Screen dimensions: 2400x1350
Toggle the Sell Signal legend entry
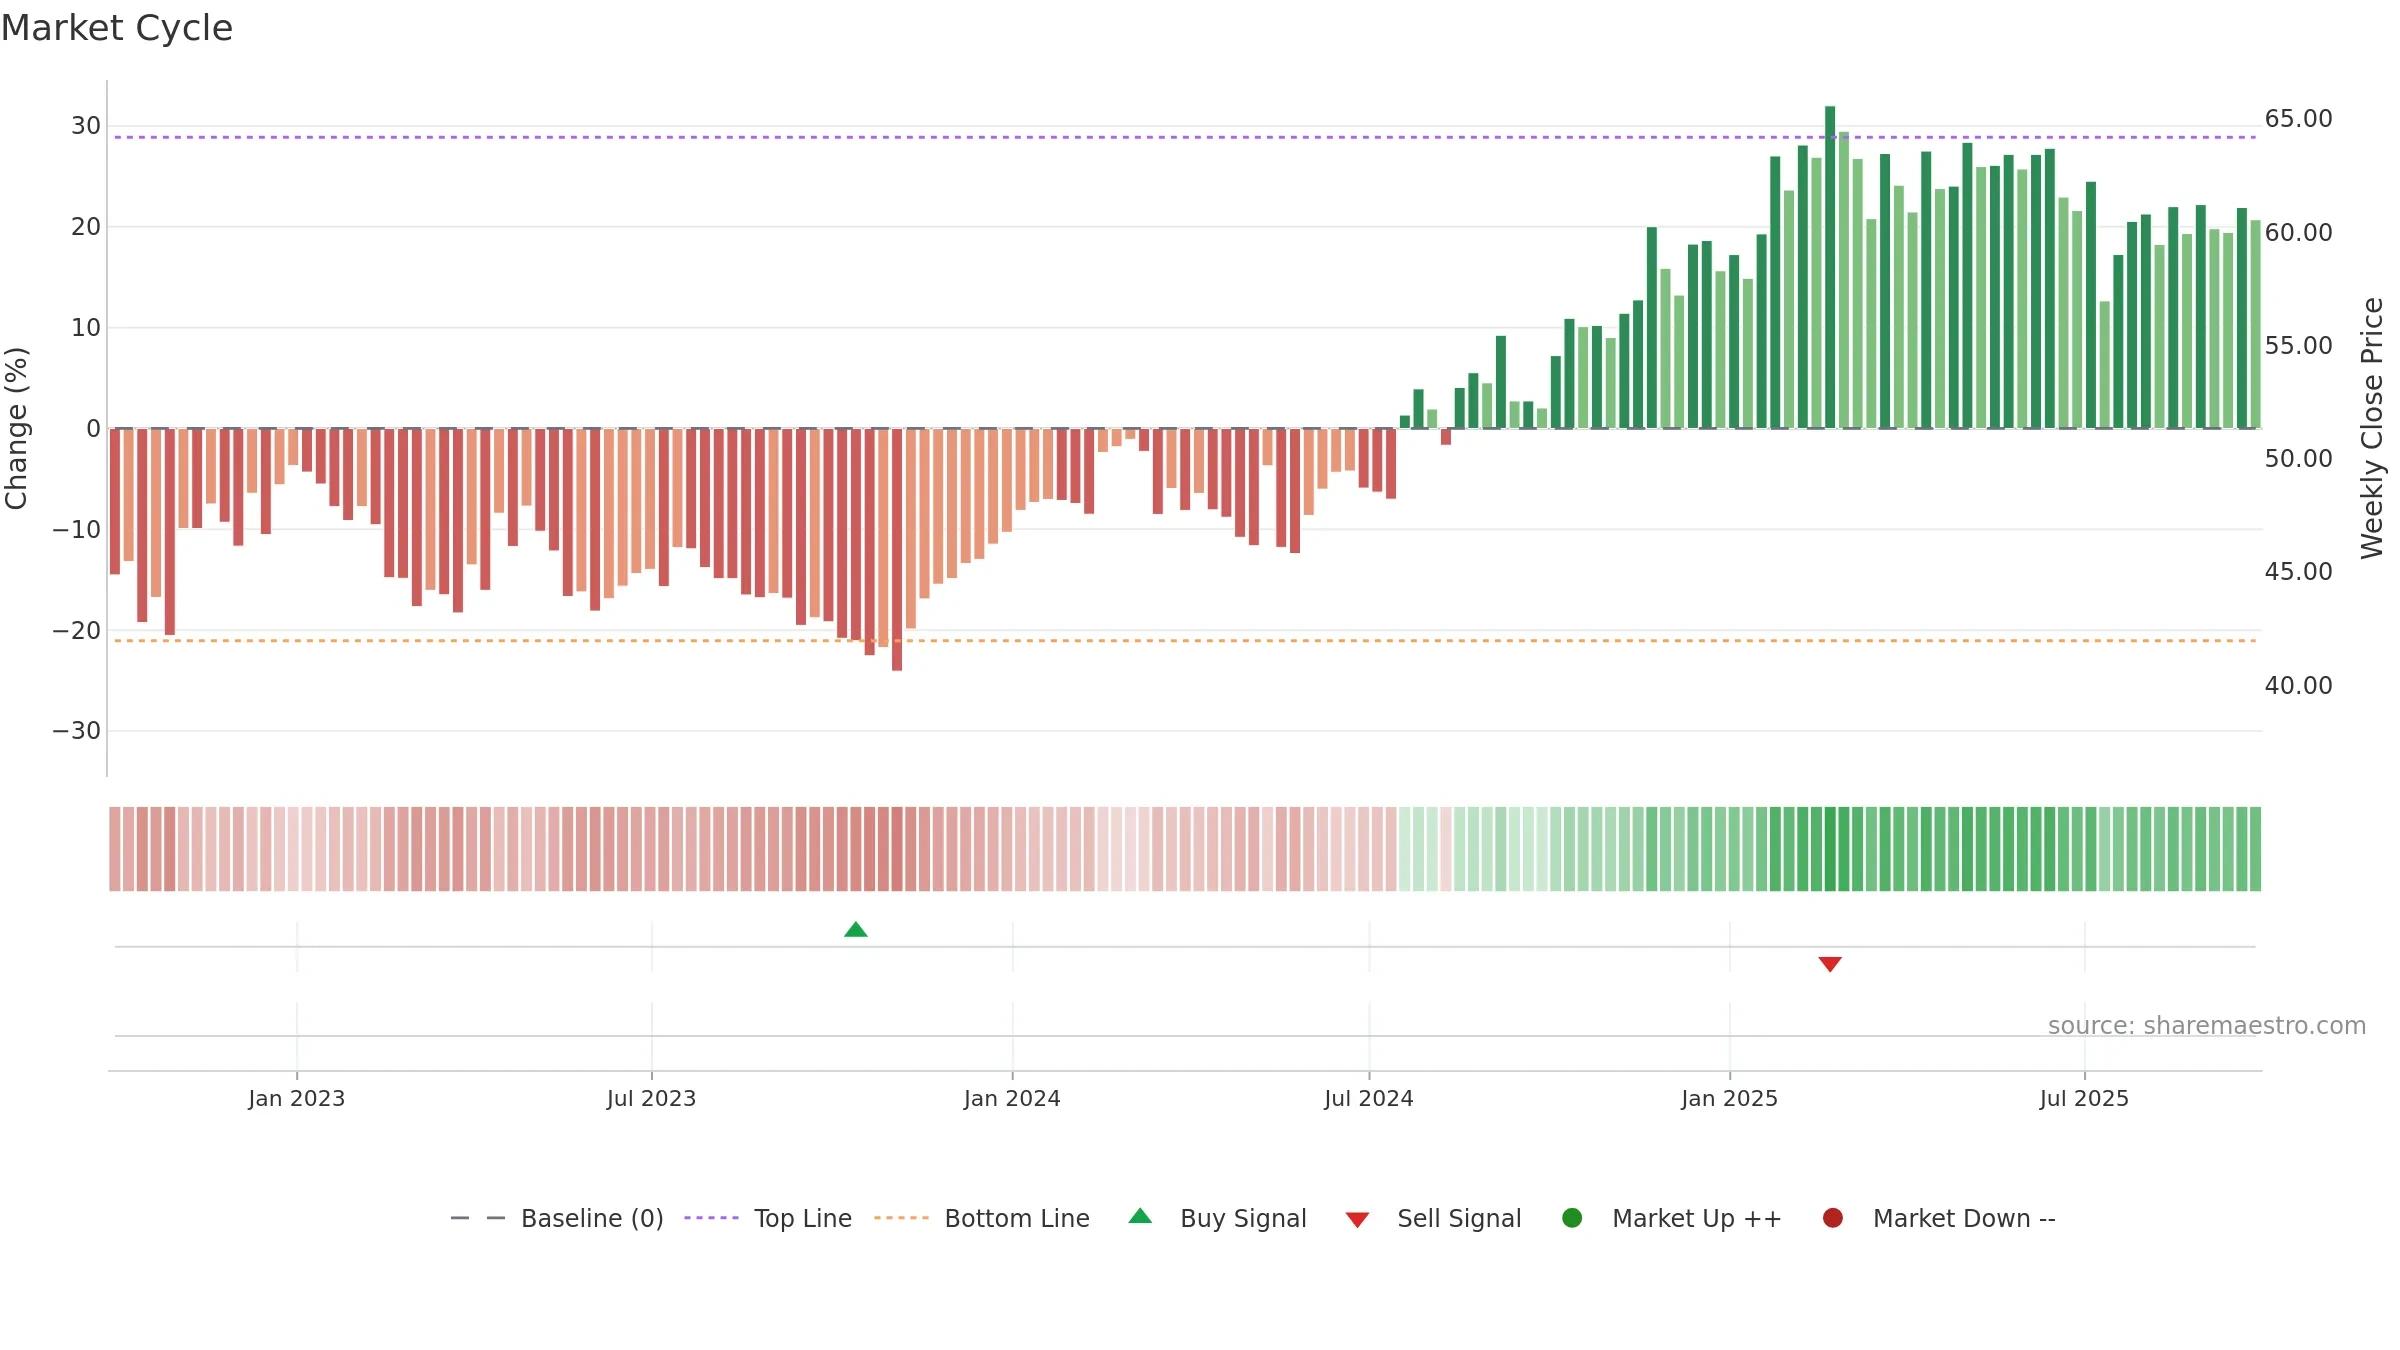[x=1433, y=1219]
